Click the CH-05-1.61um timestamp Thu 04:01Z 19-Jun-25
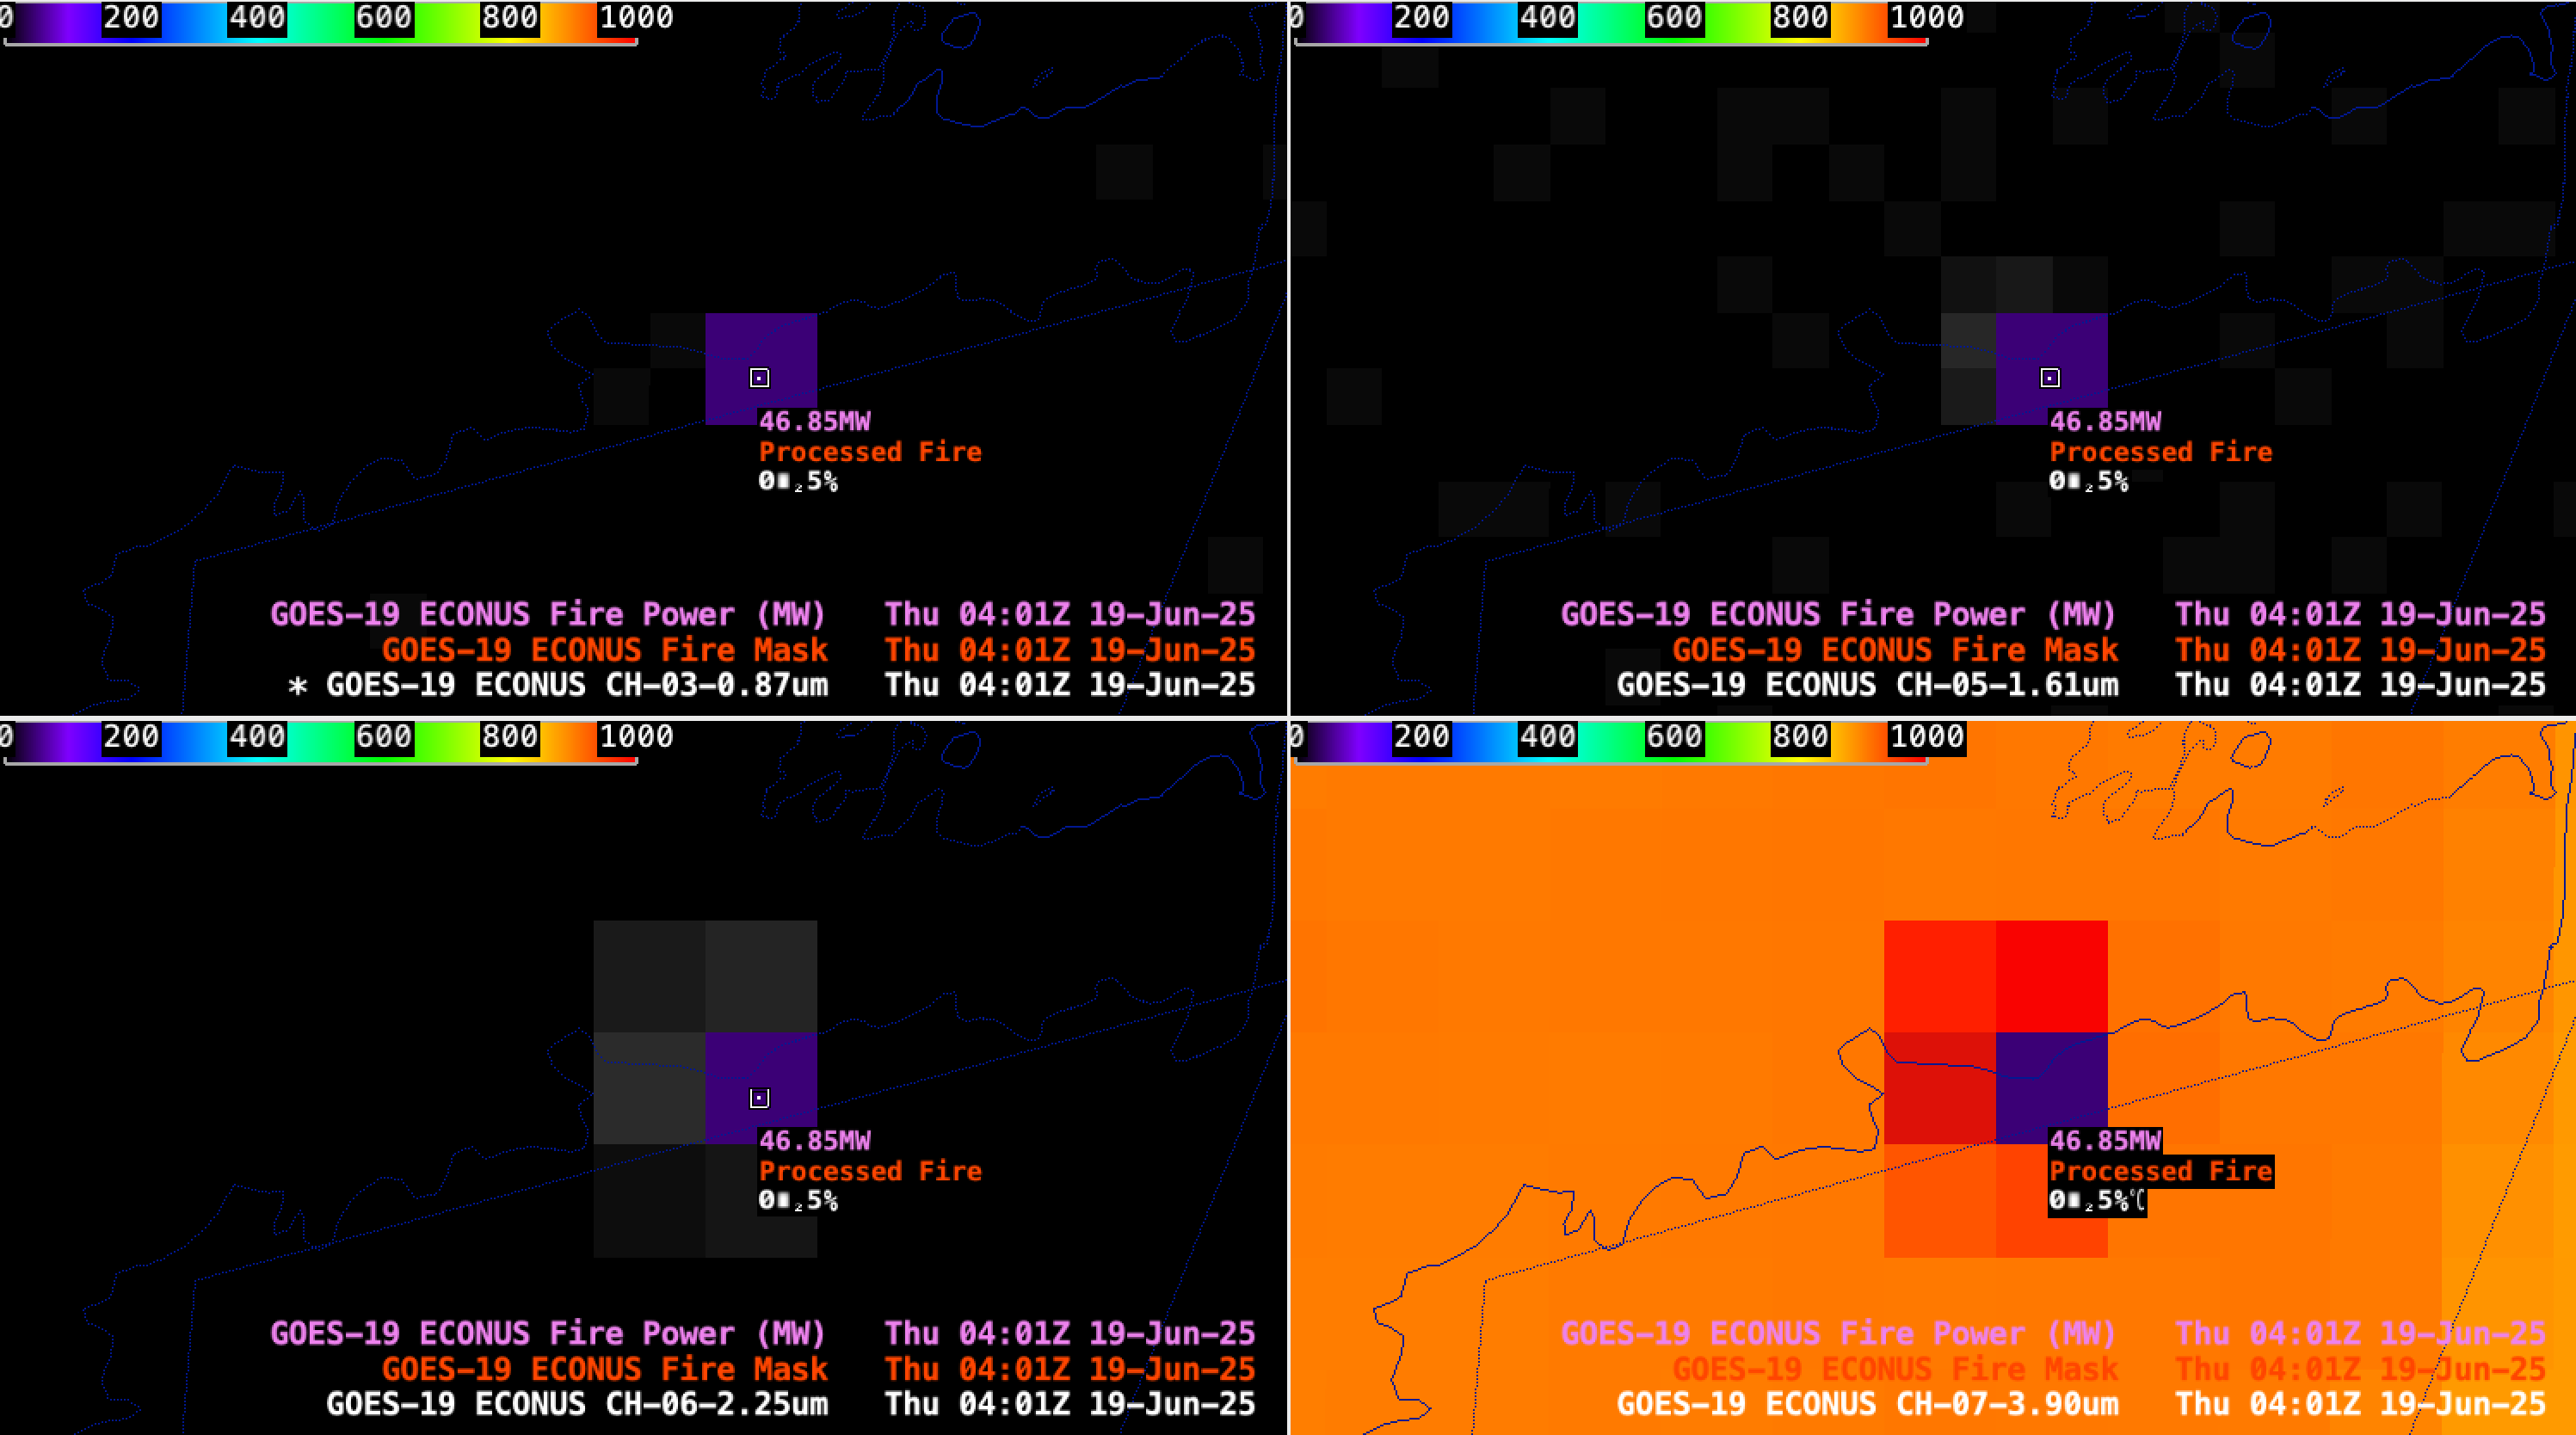Image resolution: width=2576 pixels, height=1435 pixels. pyautogui.click(x=2359, y=685)
